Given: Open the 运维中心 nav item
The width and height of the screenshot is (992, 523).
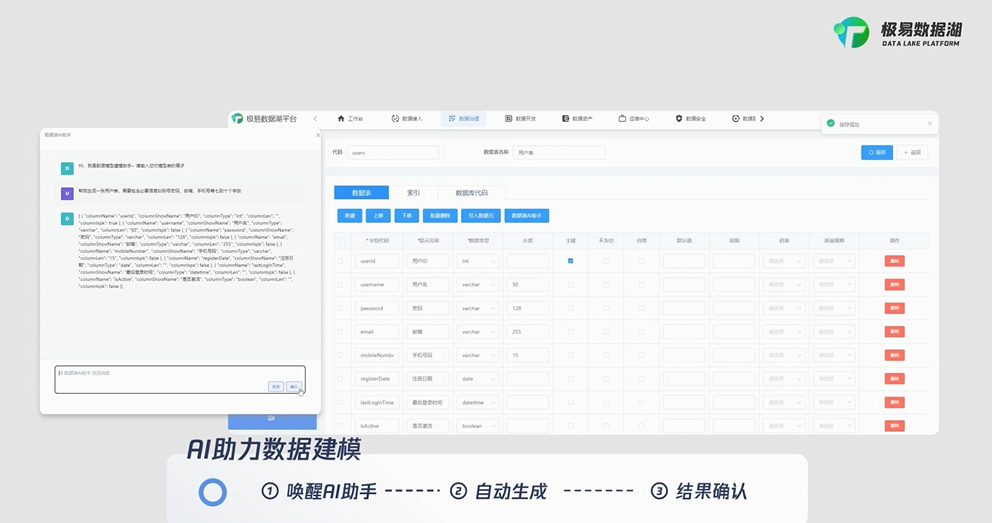Looking at the screenshot, I should [622, 118].
